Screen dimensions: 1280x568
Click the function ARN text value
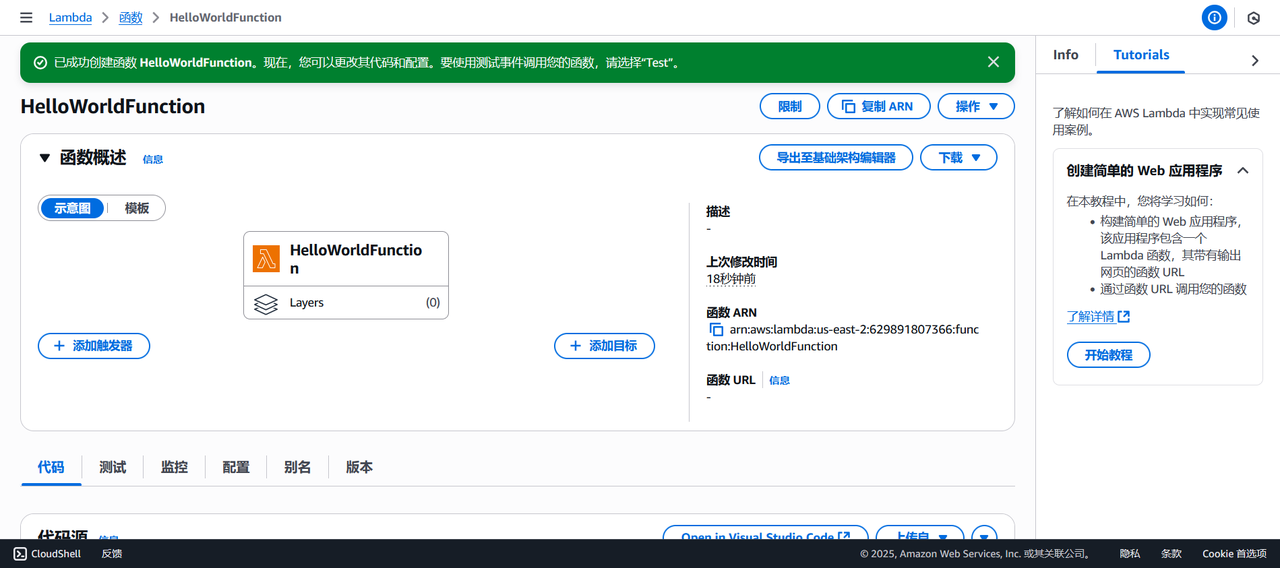click(x=843, y=338)
